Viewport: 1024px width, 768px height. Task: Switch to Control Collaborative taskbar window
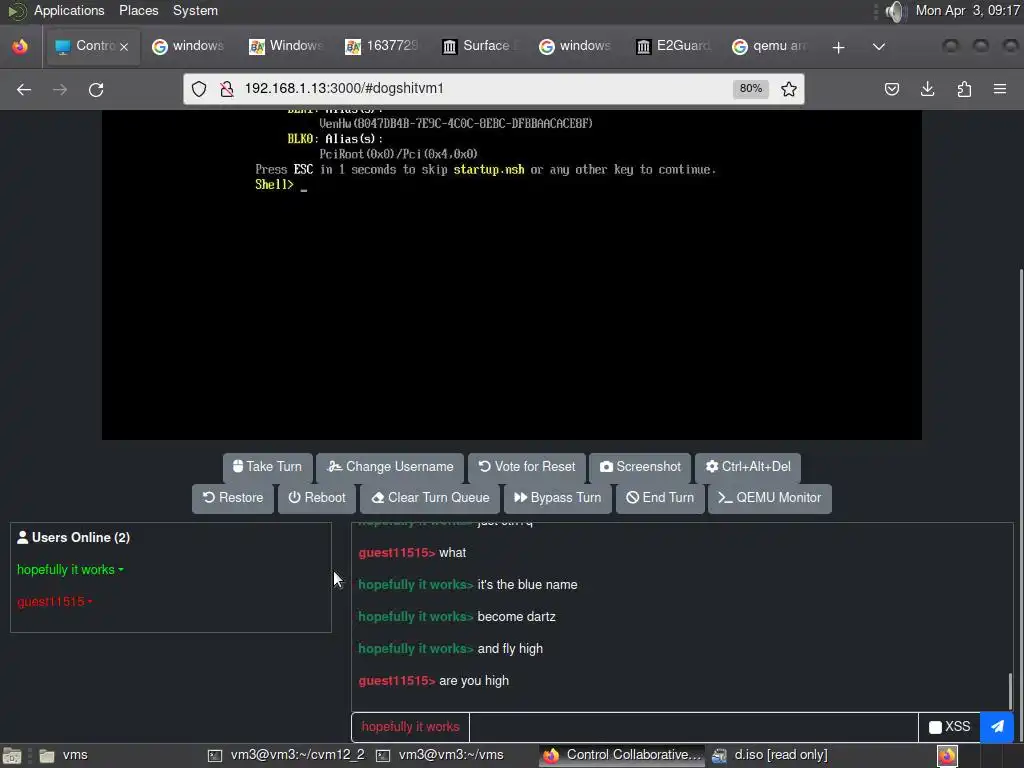(622, 756)
